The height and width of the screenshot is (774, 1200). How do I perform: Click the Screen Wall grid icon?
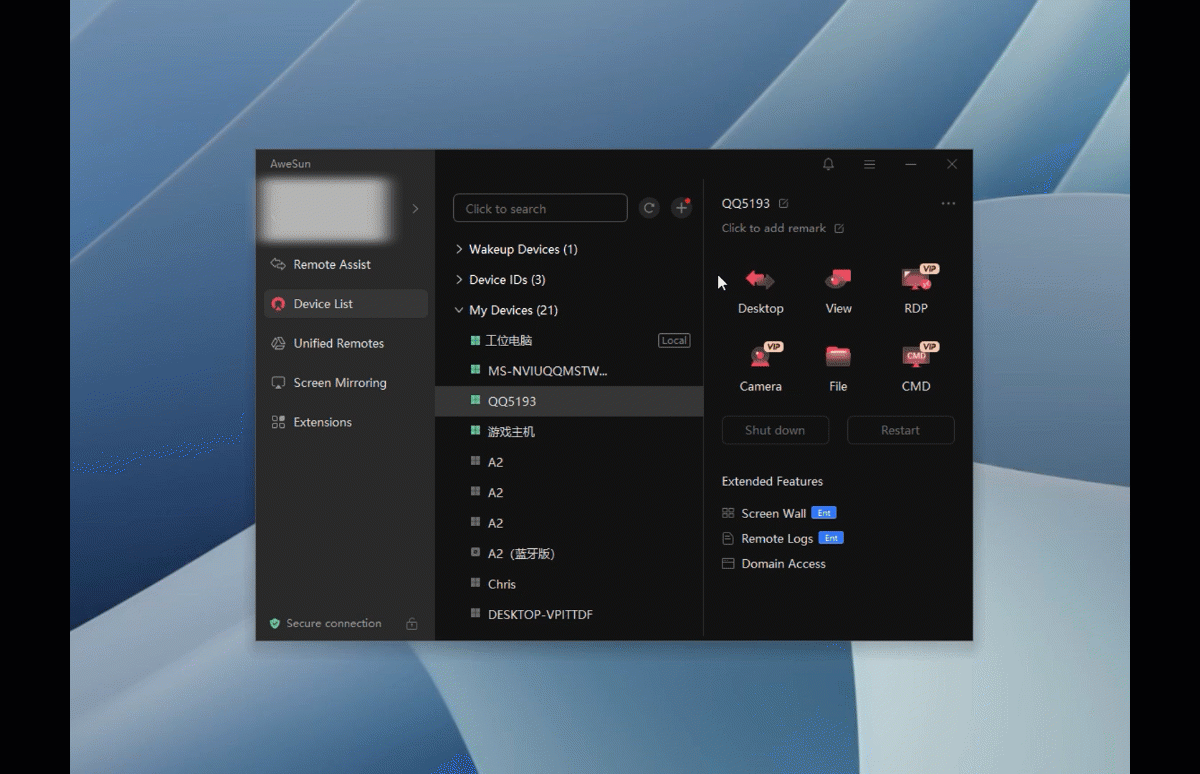click(728, 513)
